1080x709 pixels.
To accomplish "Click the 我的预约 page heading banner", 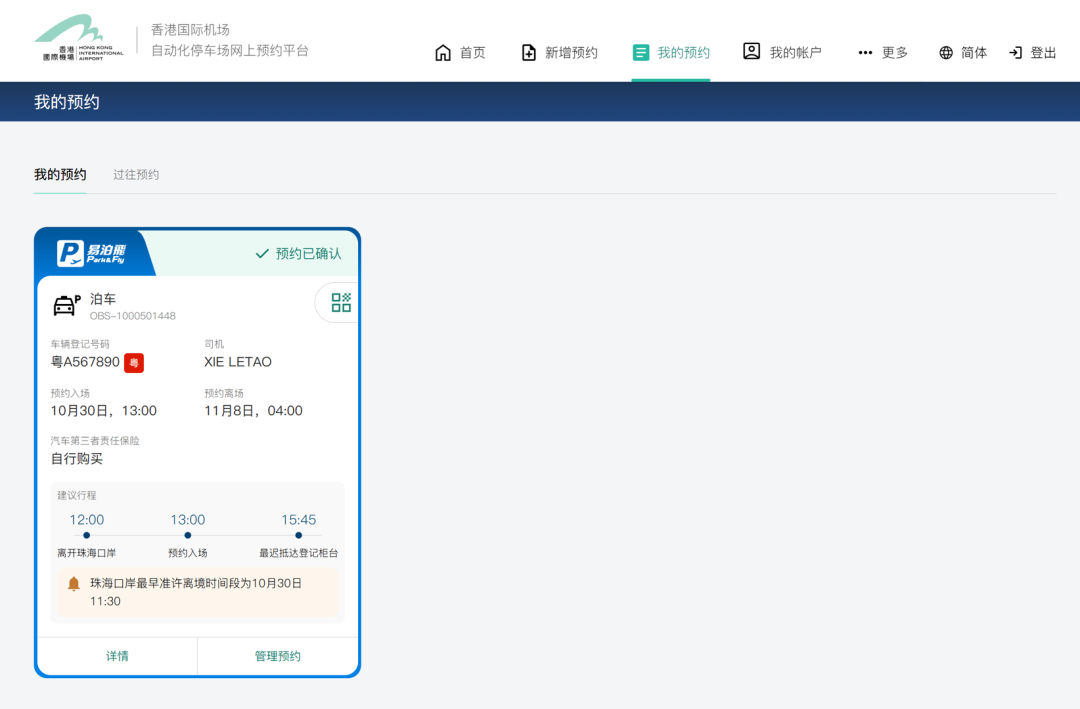I will point(67,102).
